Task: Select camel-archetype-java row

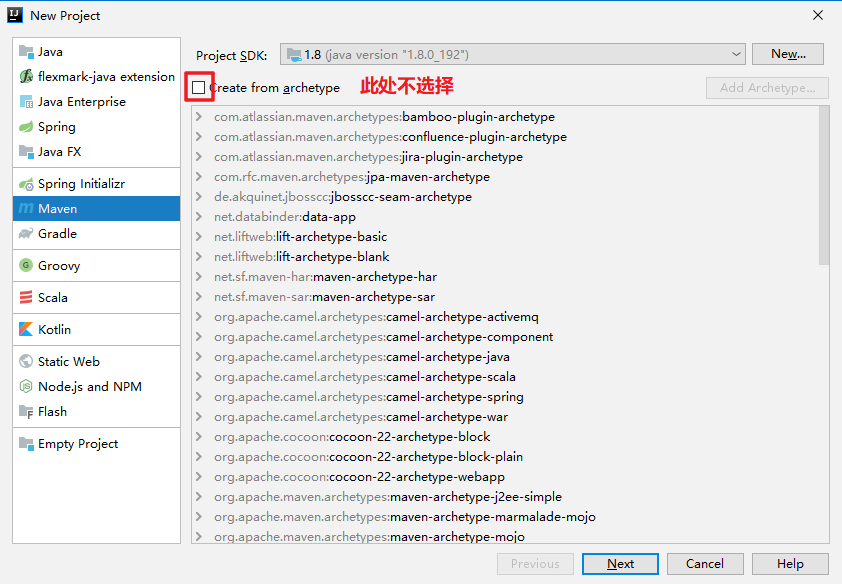Action: pos(505,356)
